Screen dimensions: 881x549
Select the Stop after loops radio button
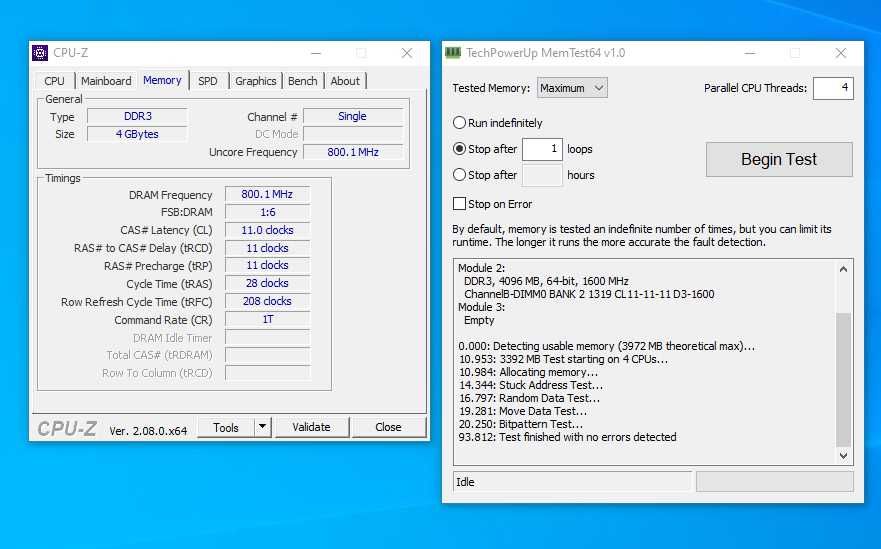(460, 149)
